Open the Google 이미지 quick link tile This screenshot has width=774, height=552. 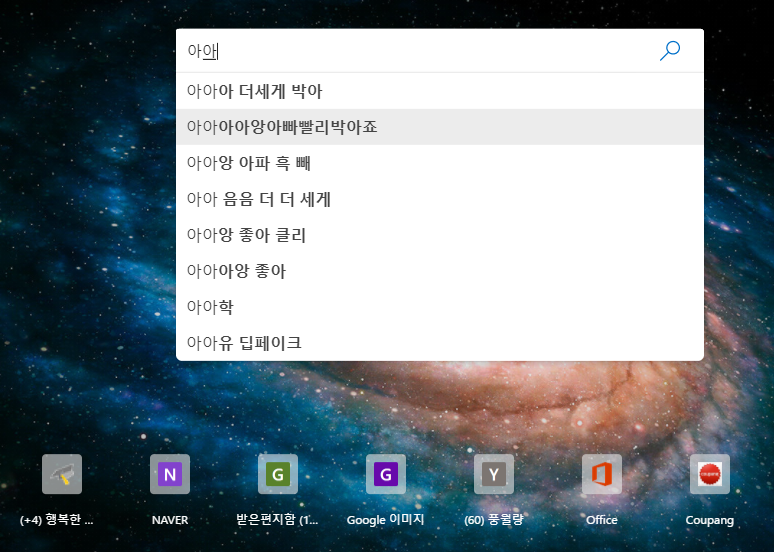pos(386,474)
